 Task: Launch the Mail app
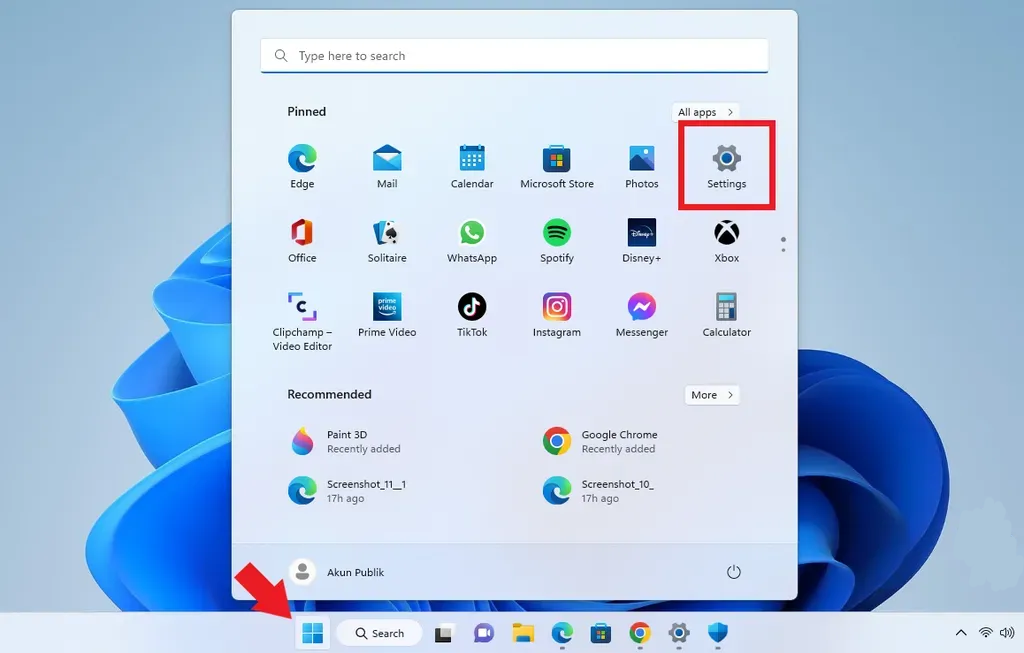387,167
